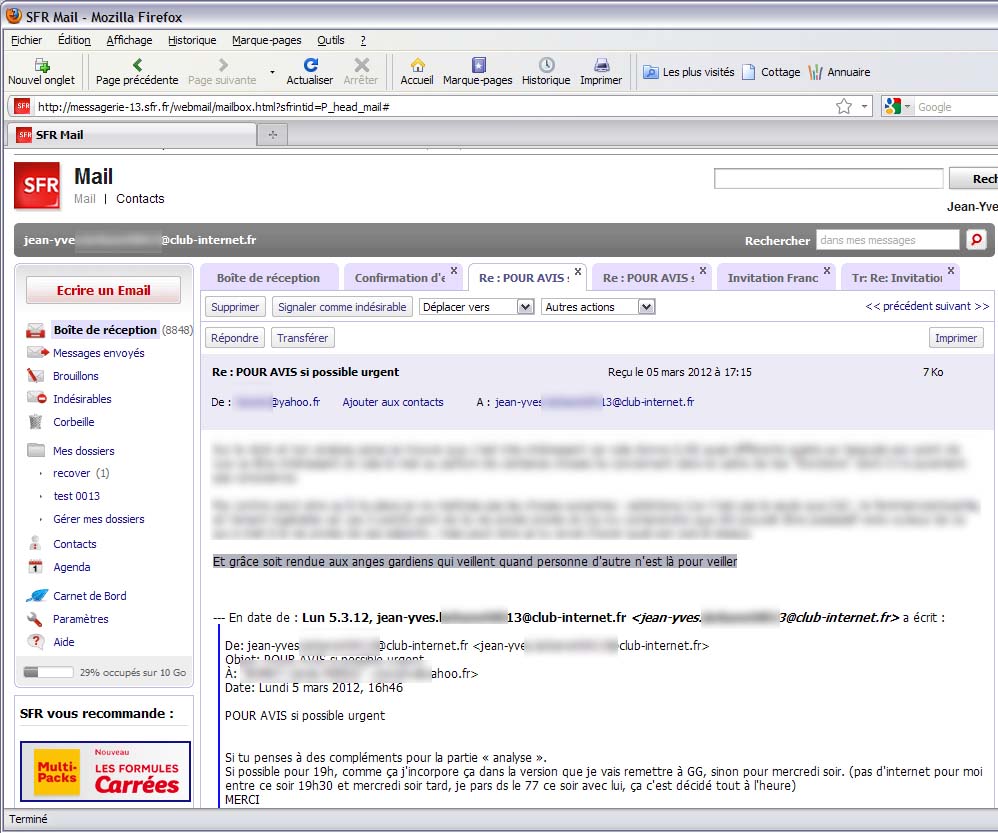The image size is (998, 833).
Task: Open a new tab with Nouvel onglet
Action: [x=41, y=72]
